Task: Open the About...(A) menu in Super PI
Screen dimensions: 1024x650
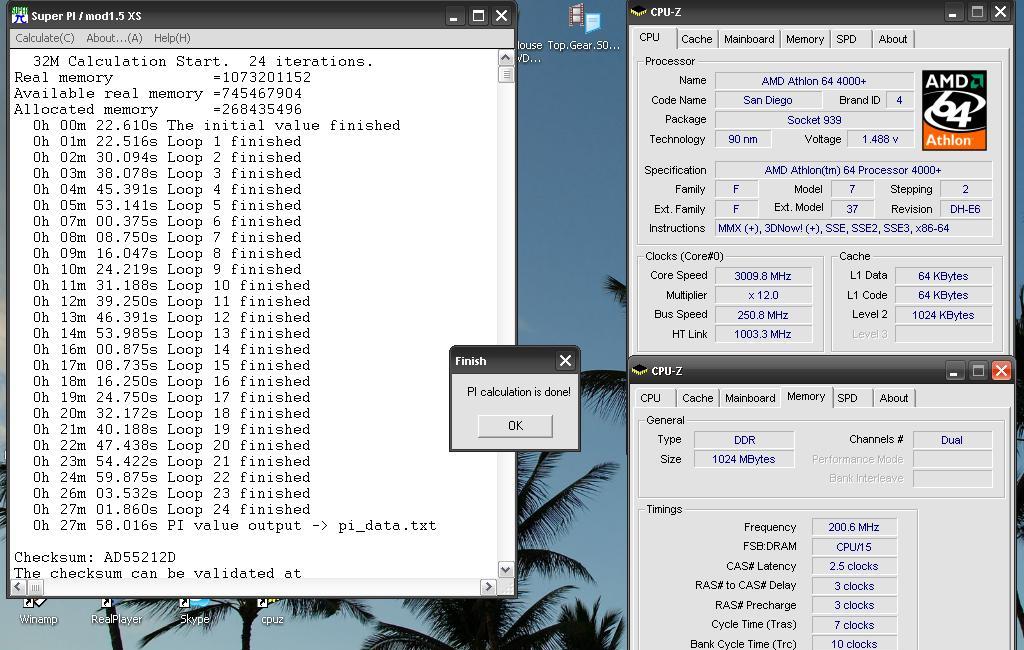Action: (x=114, y=38)
